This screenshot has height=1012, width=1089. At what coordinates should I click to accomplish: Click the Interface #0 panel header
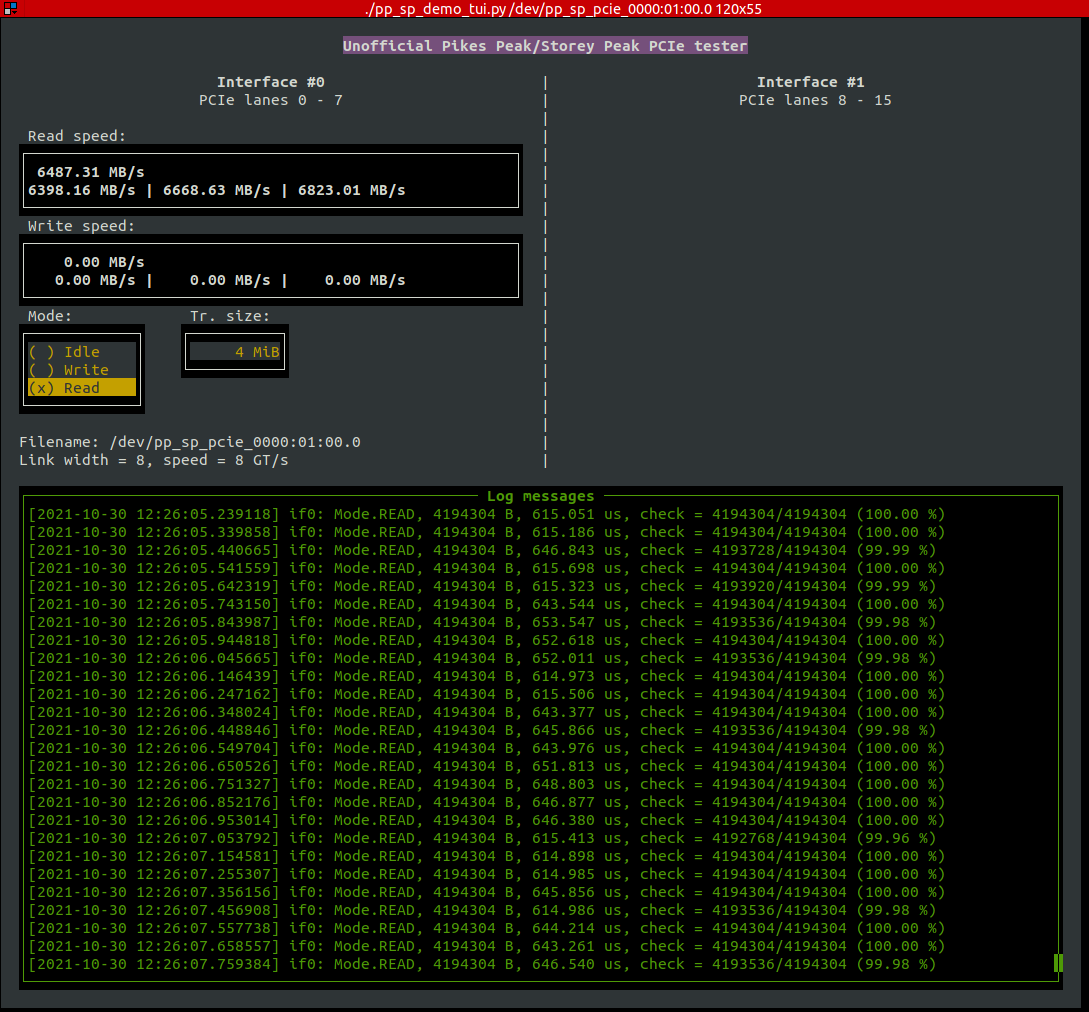(270, 81)
